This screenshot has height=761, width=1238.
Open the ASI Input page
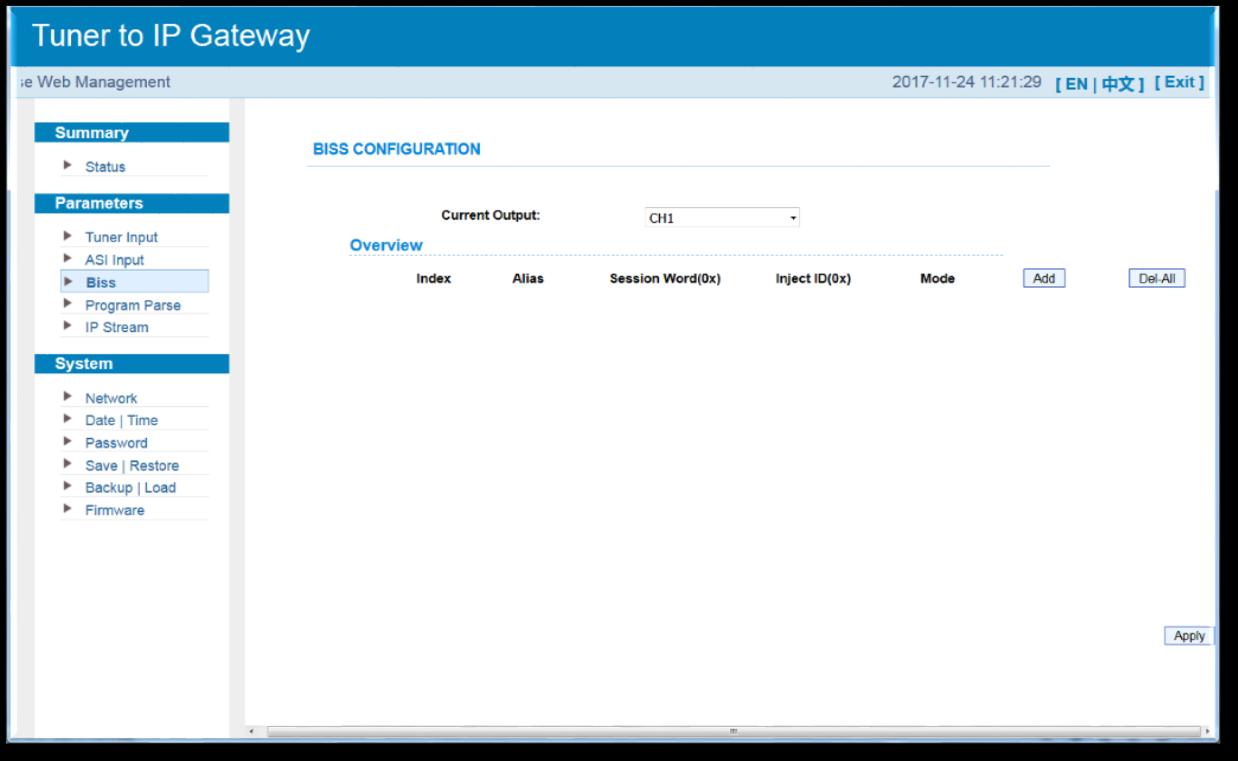click(x=114, y=260)
